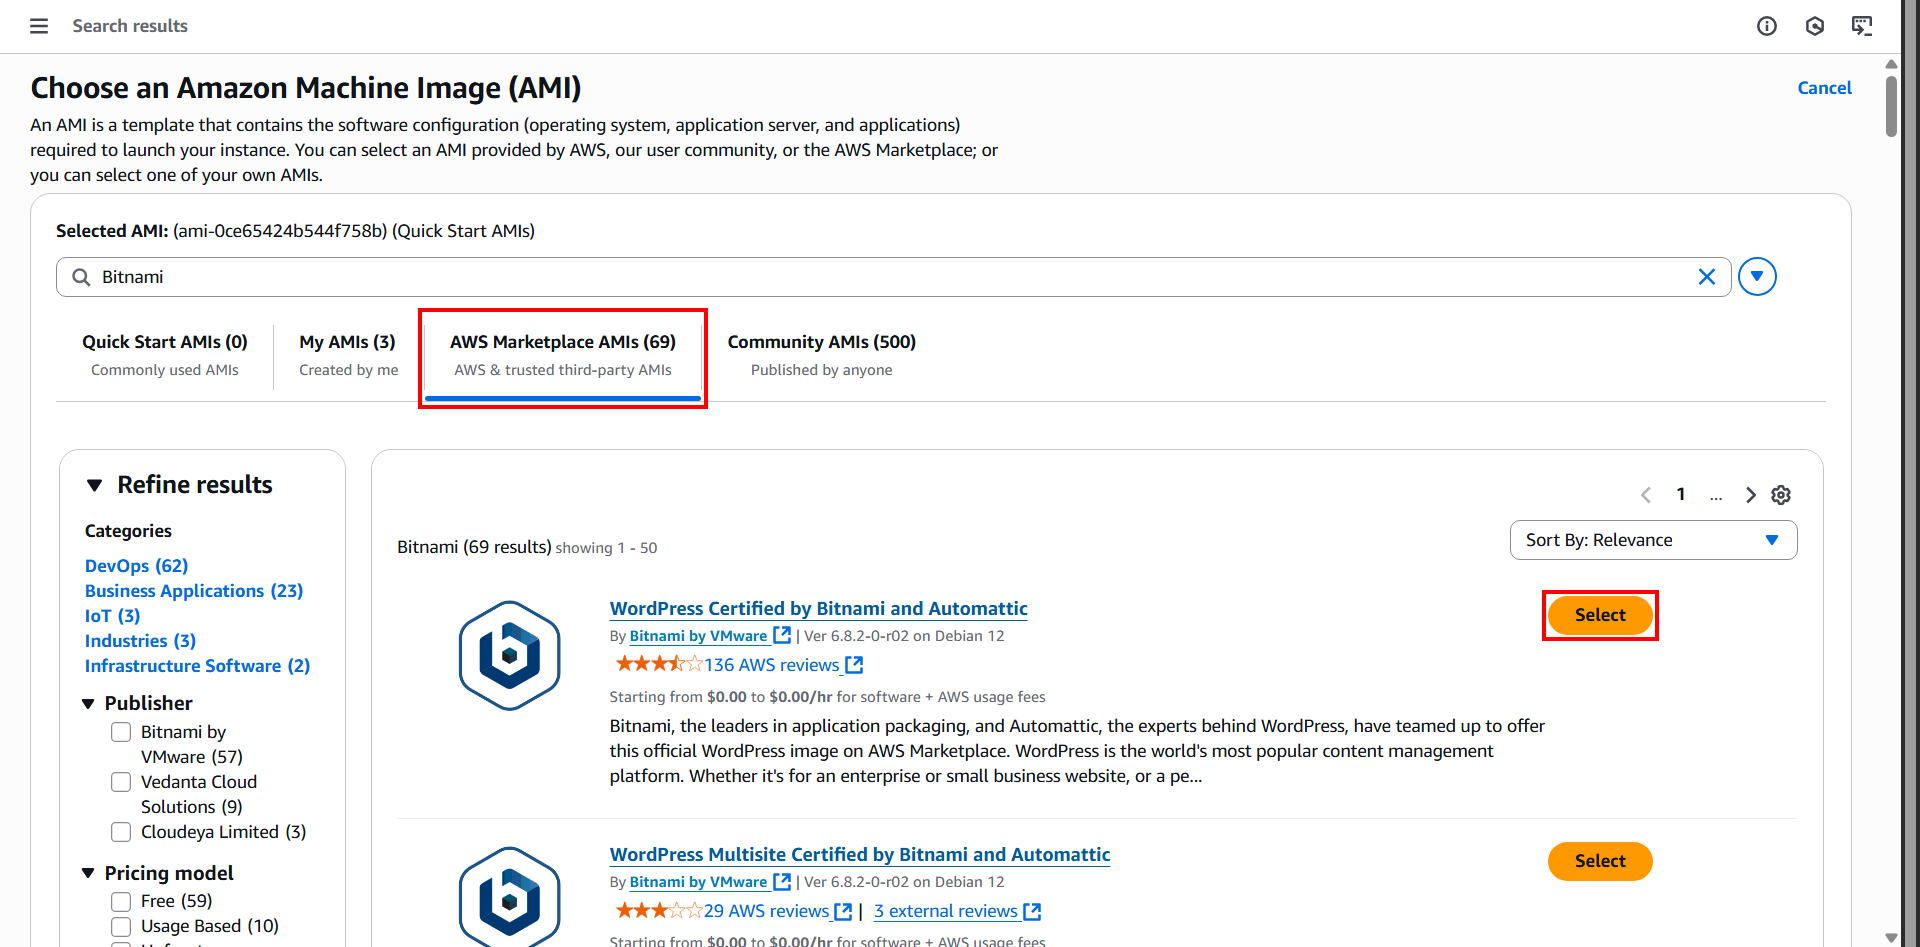1920x947 pixels.
Task: Filter by Business Applications (23) category
Action: [194, 591]
